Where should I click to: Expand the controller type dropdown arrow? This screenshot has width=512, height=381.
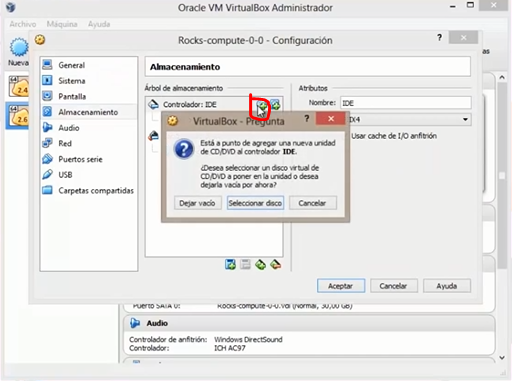[x=465, y=119]
